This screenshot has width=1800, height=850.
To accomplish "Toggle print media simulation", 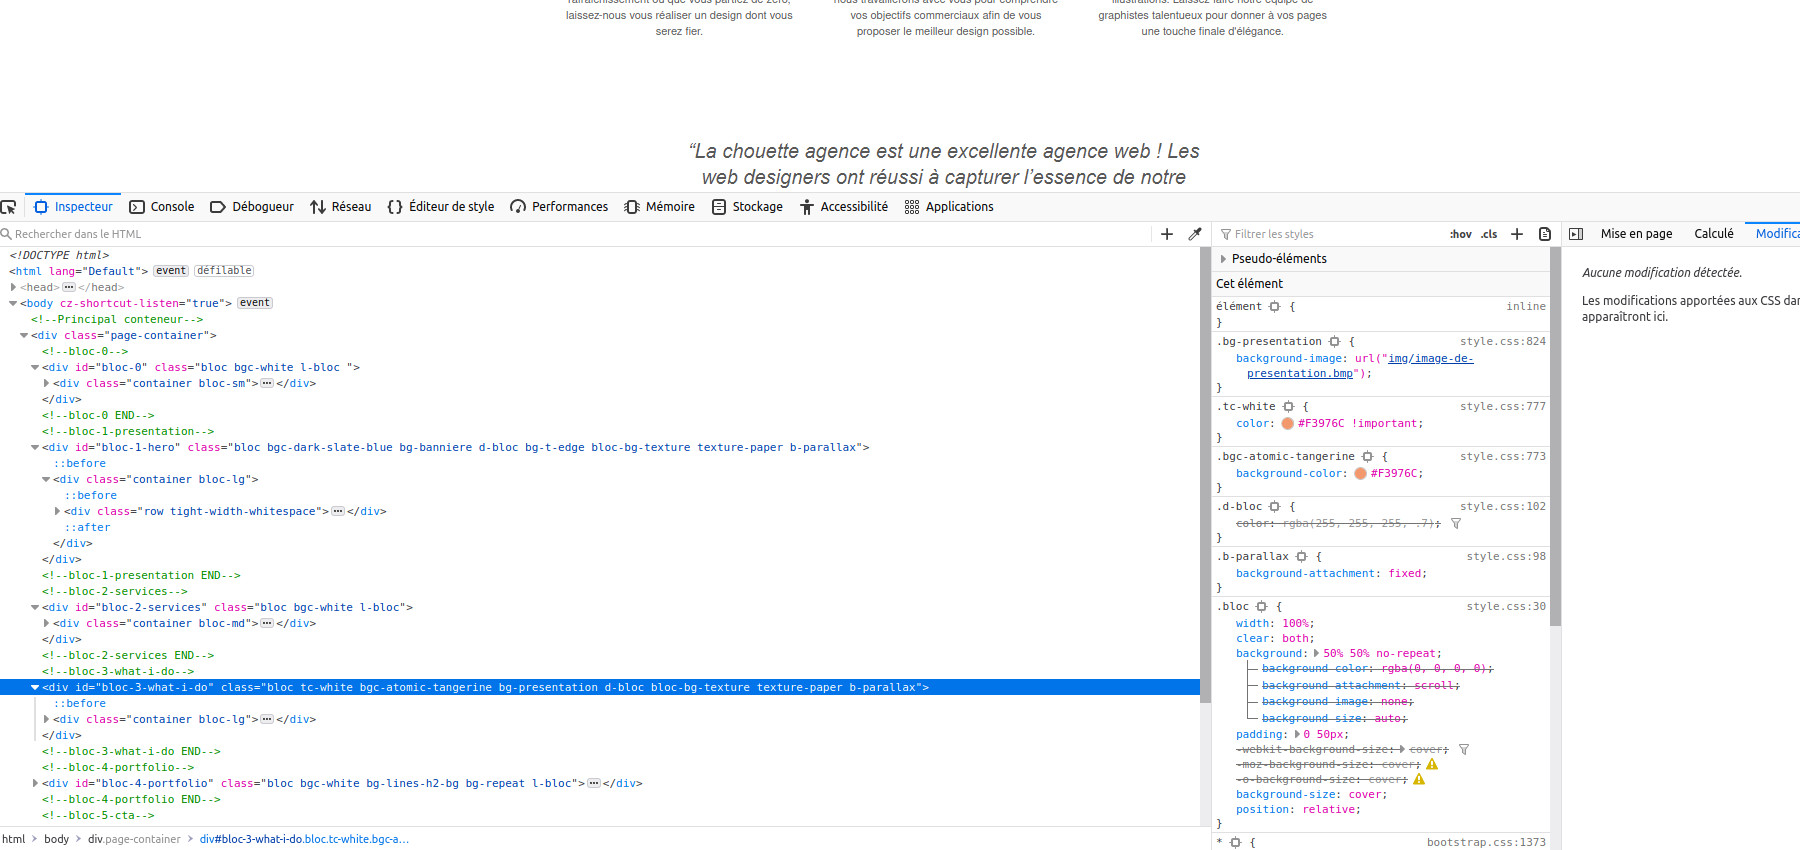I will [1545, 234].
